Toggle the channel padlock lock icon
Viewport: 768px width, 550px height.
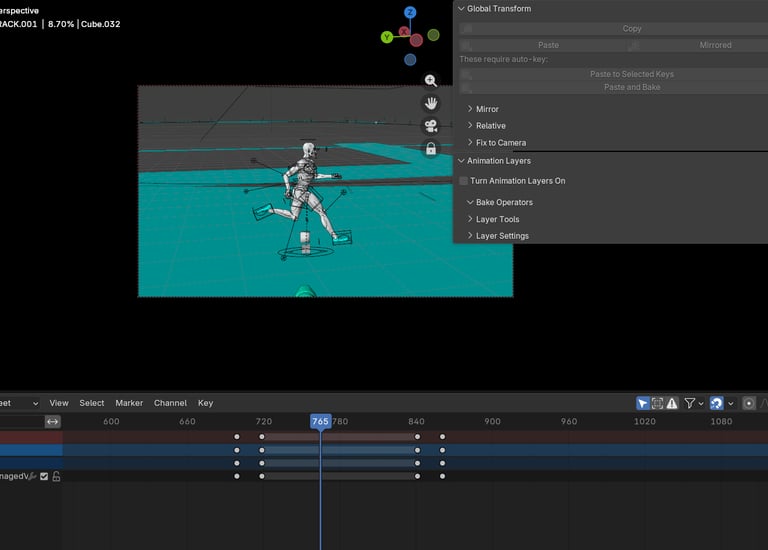[56, 476]
